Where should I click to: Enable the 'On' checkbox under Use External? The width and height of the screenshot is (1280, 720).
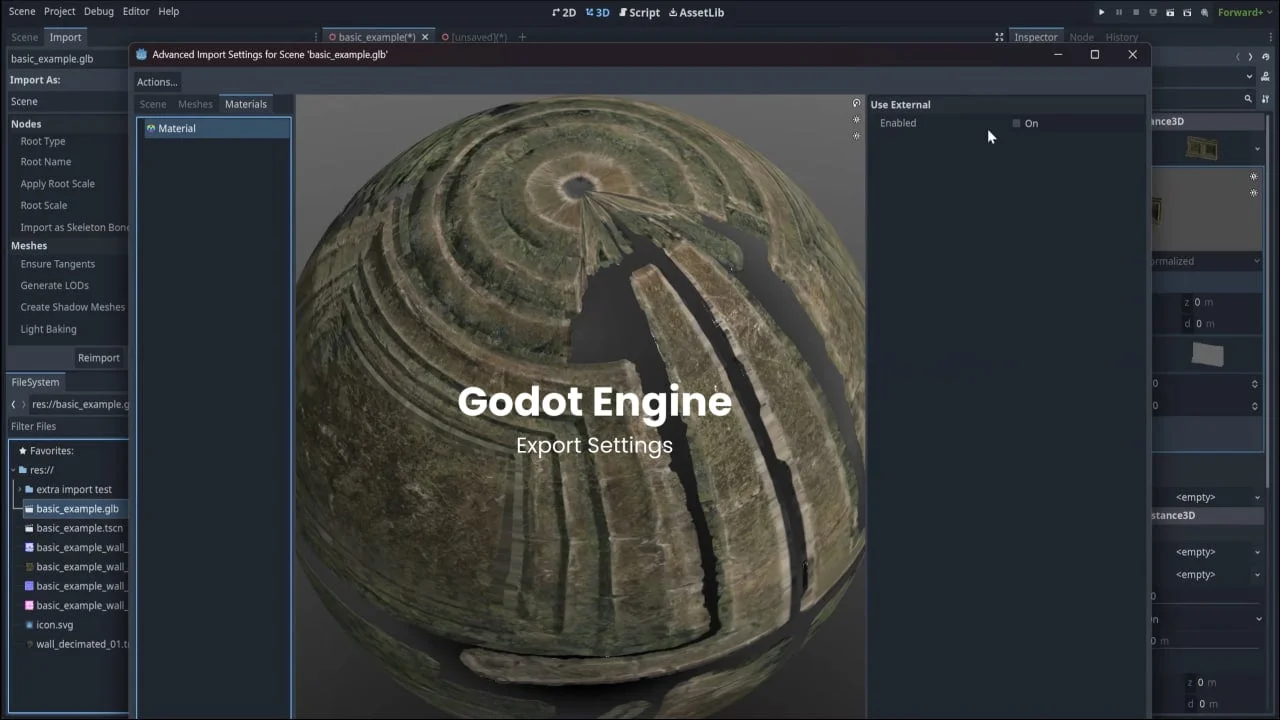(x=1016, y=123)
